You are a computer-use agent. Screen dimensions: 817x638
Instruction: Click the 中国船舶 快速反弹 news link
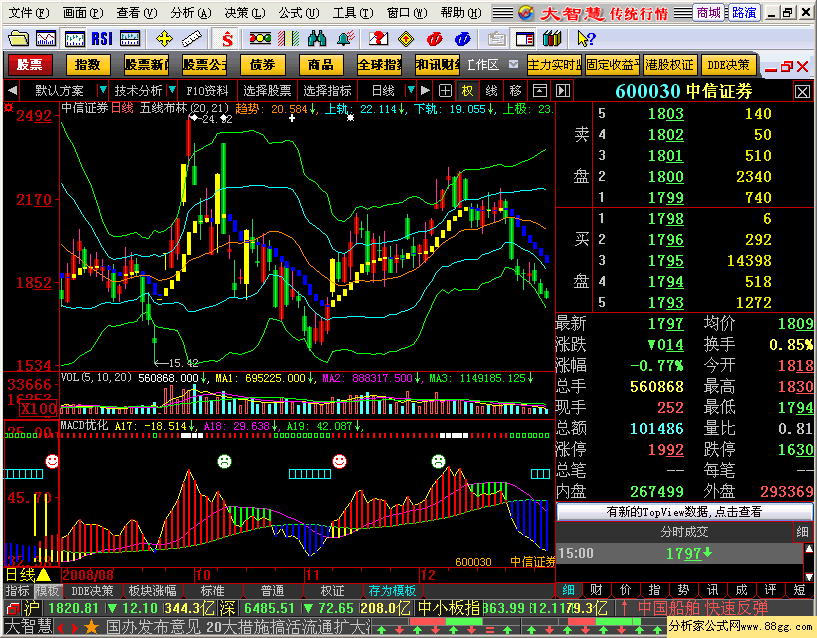pos(703,608)
